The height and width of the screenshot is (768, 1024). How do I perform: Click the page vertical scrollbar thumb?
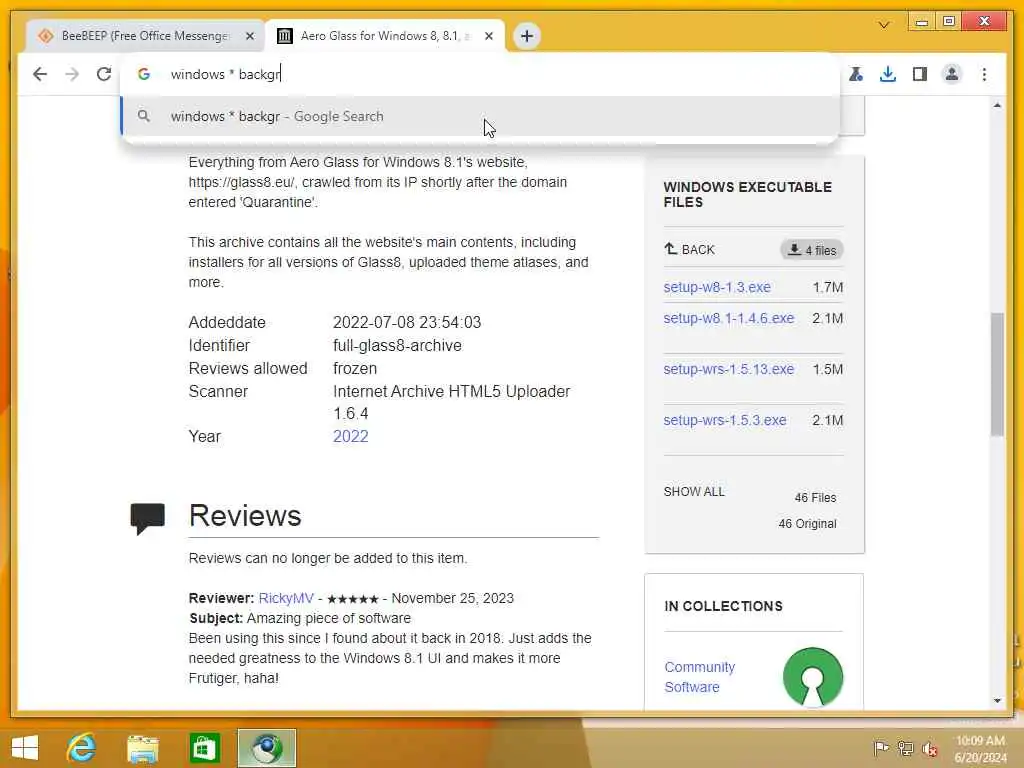tap(997, 374)
